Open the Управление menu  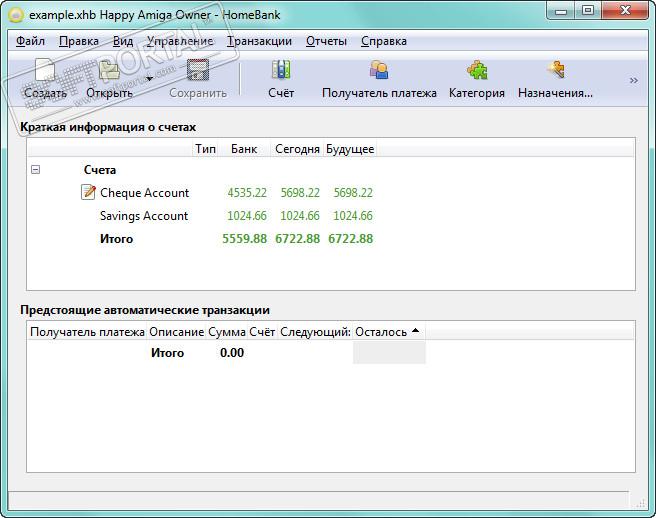[x=180, y=41]
